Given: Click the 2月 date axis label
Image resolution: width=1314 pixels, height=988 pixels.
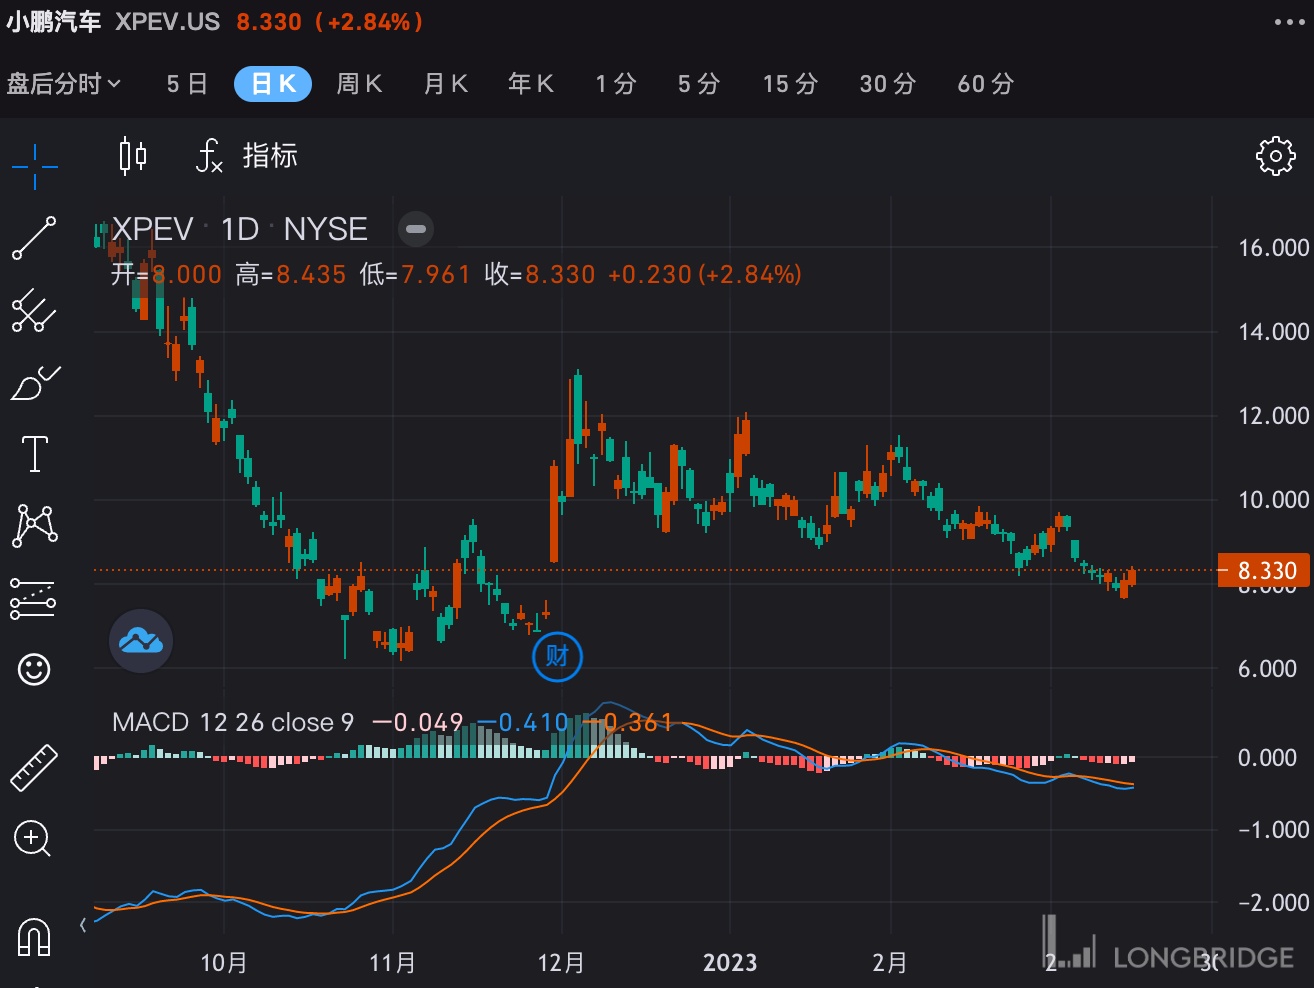Looking at the screenshot, I should tap(890, 963).
